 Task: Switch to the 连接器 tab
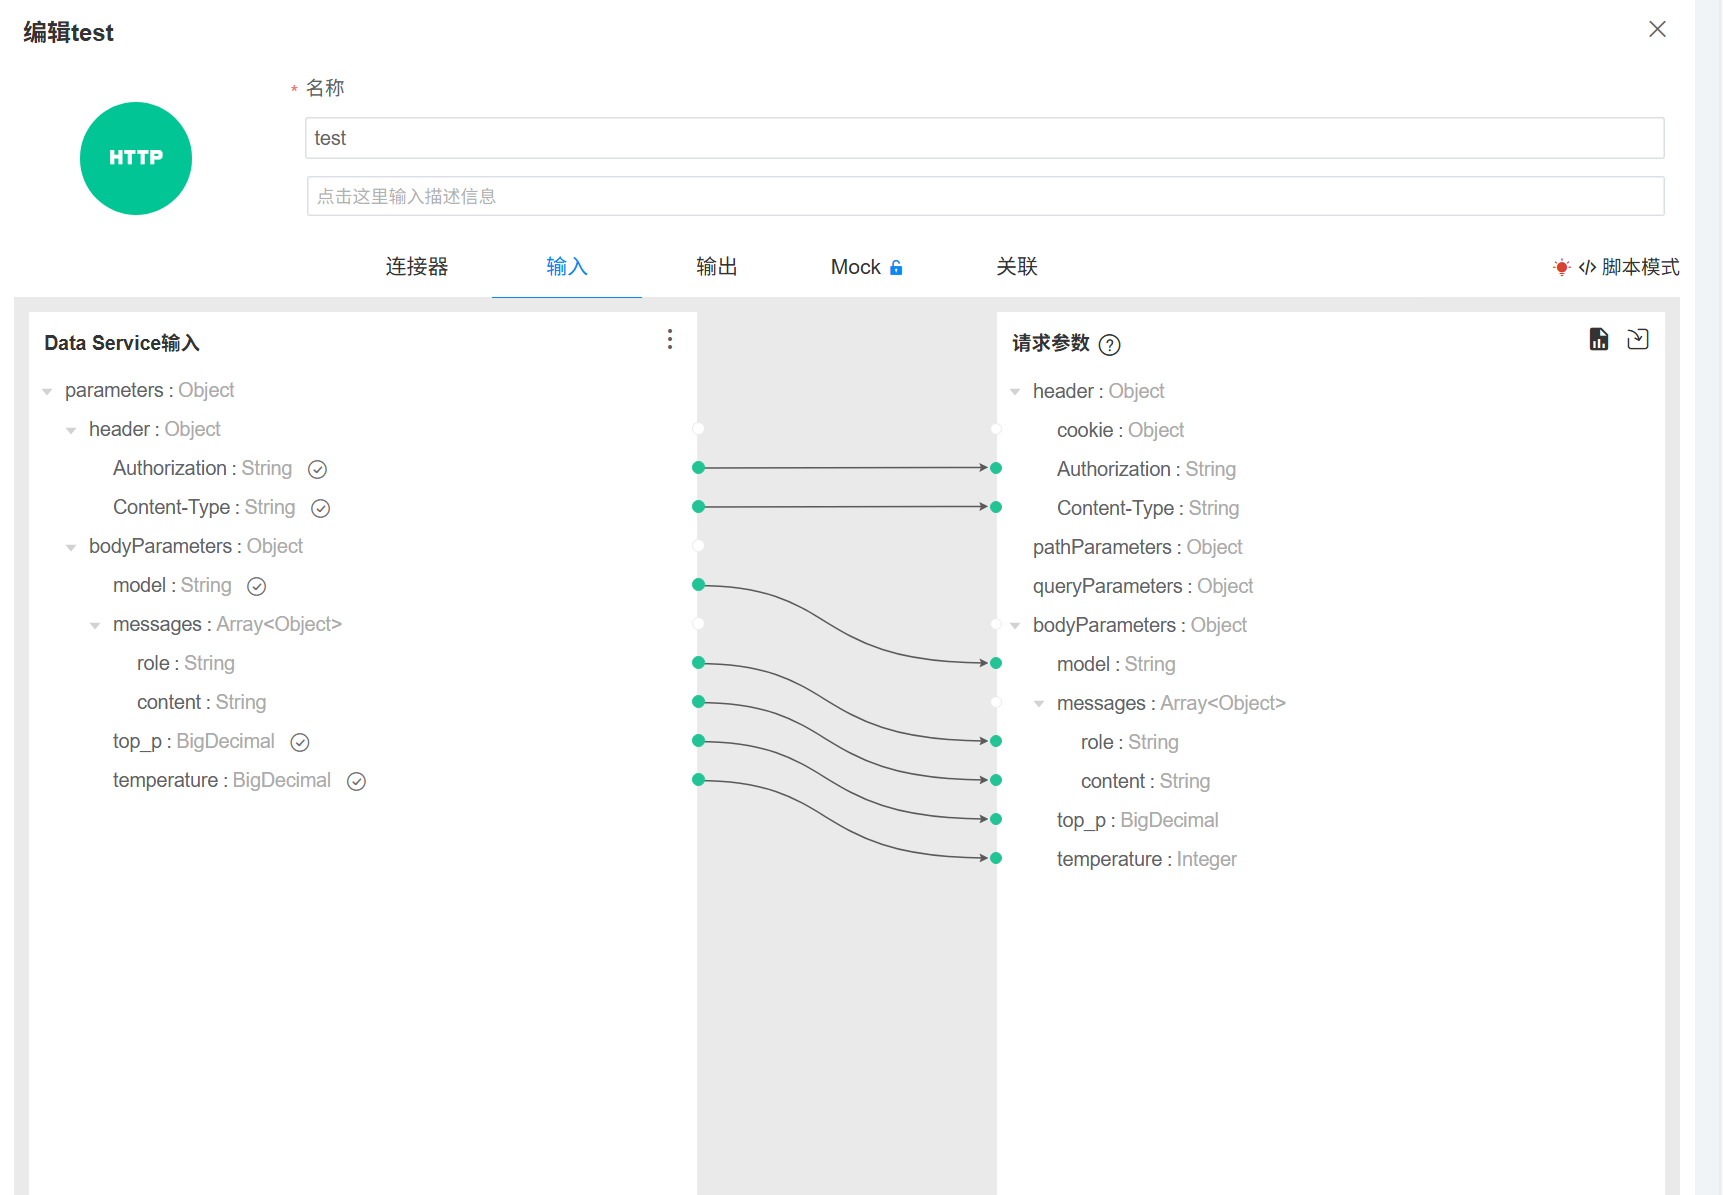[417, 267]
